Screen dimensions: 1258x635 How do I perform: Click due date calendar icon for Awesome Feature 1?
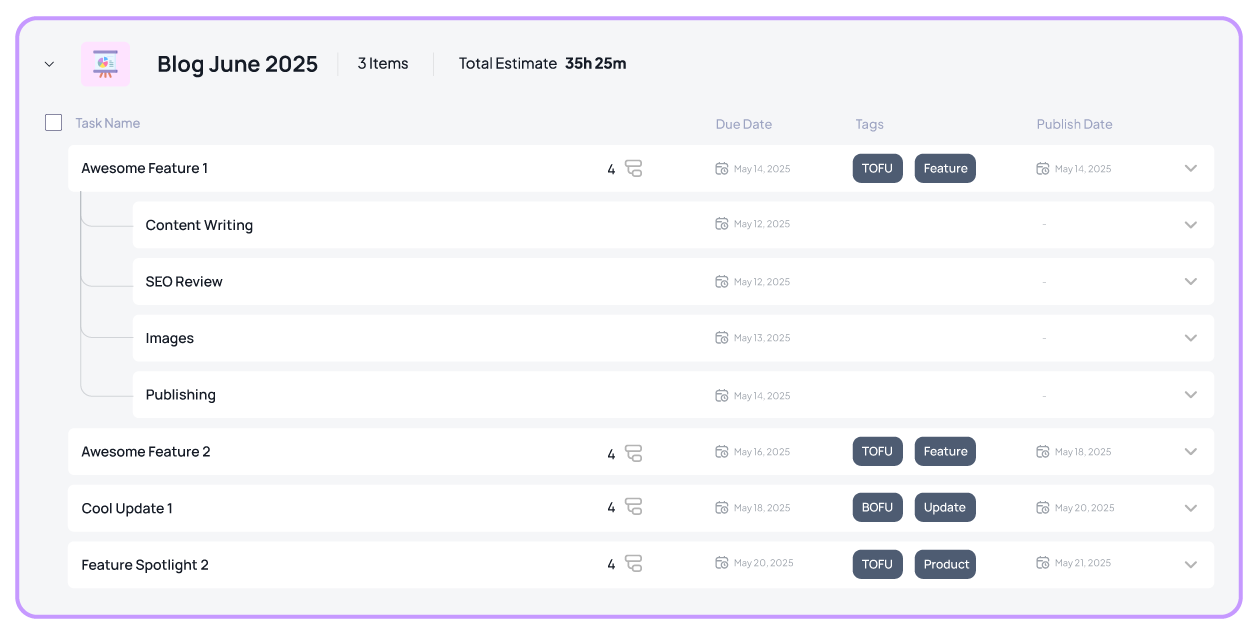coord(722,168)
